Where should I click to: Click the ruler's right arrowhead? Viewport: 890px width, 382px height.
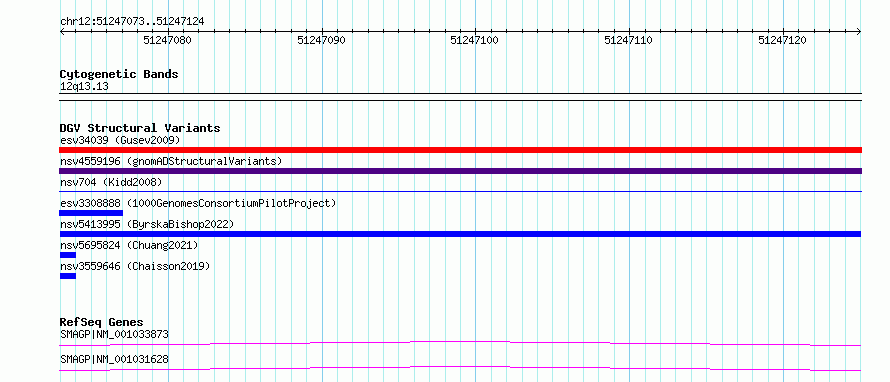click(859, 32)
